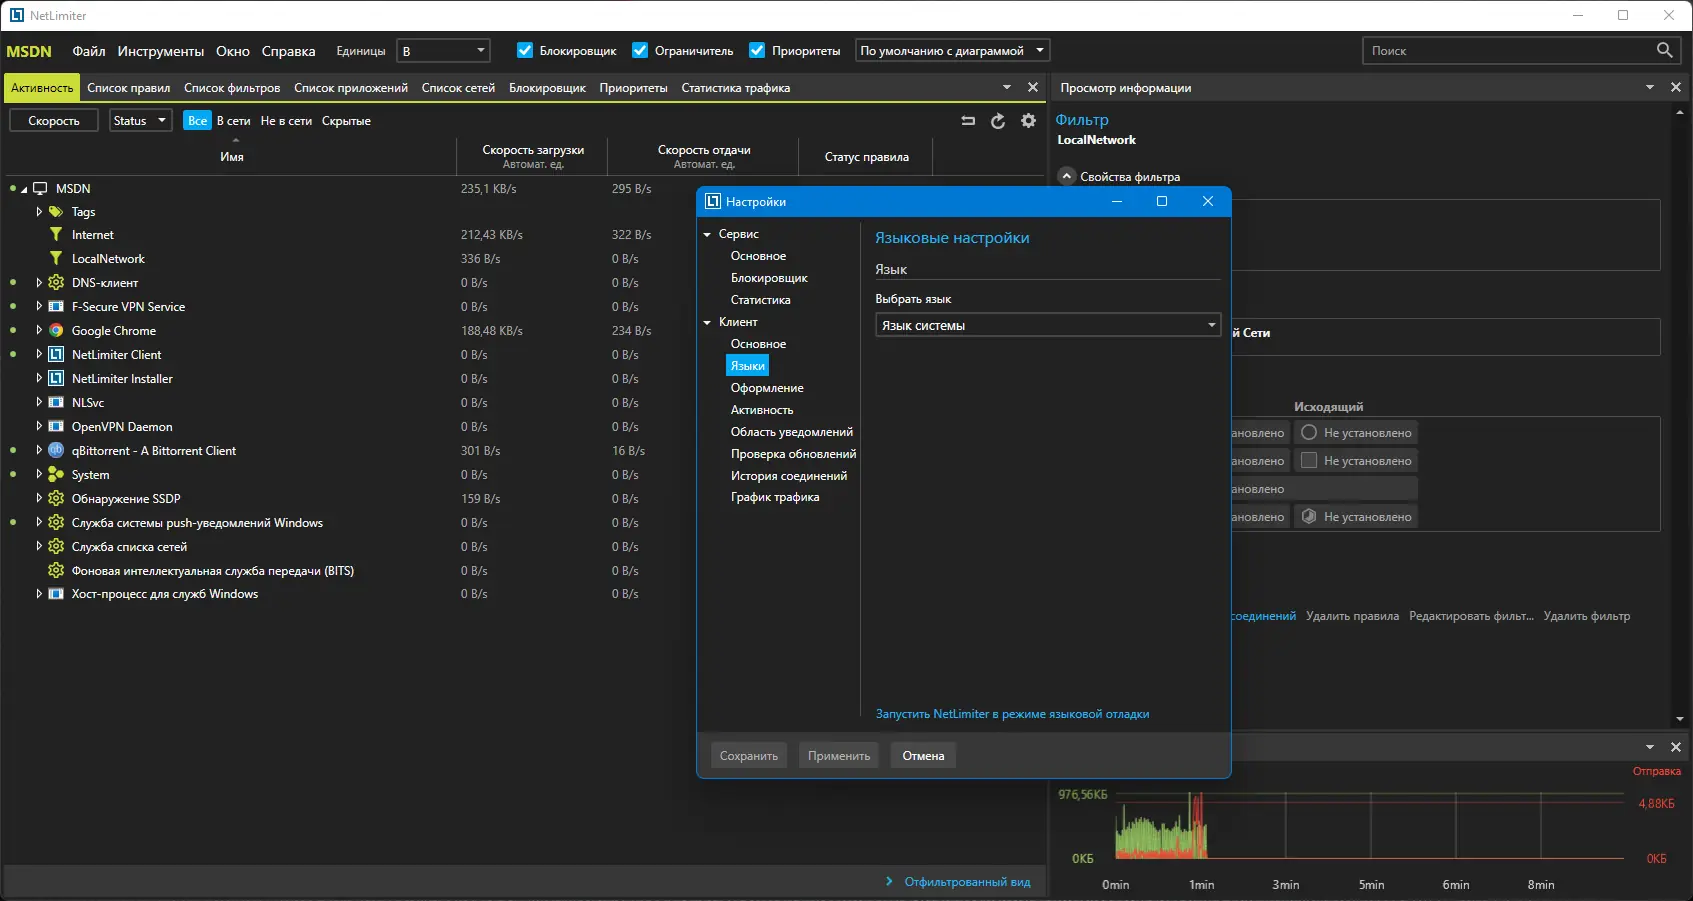Click the search magnifier icon

(1664, 50)
